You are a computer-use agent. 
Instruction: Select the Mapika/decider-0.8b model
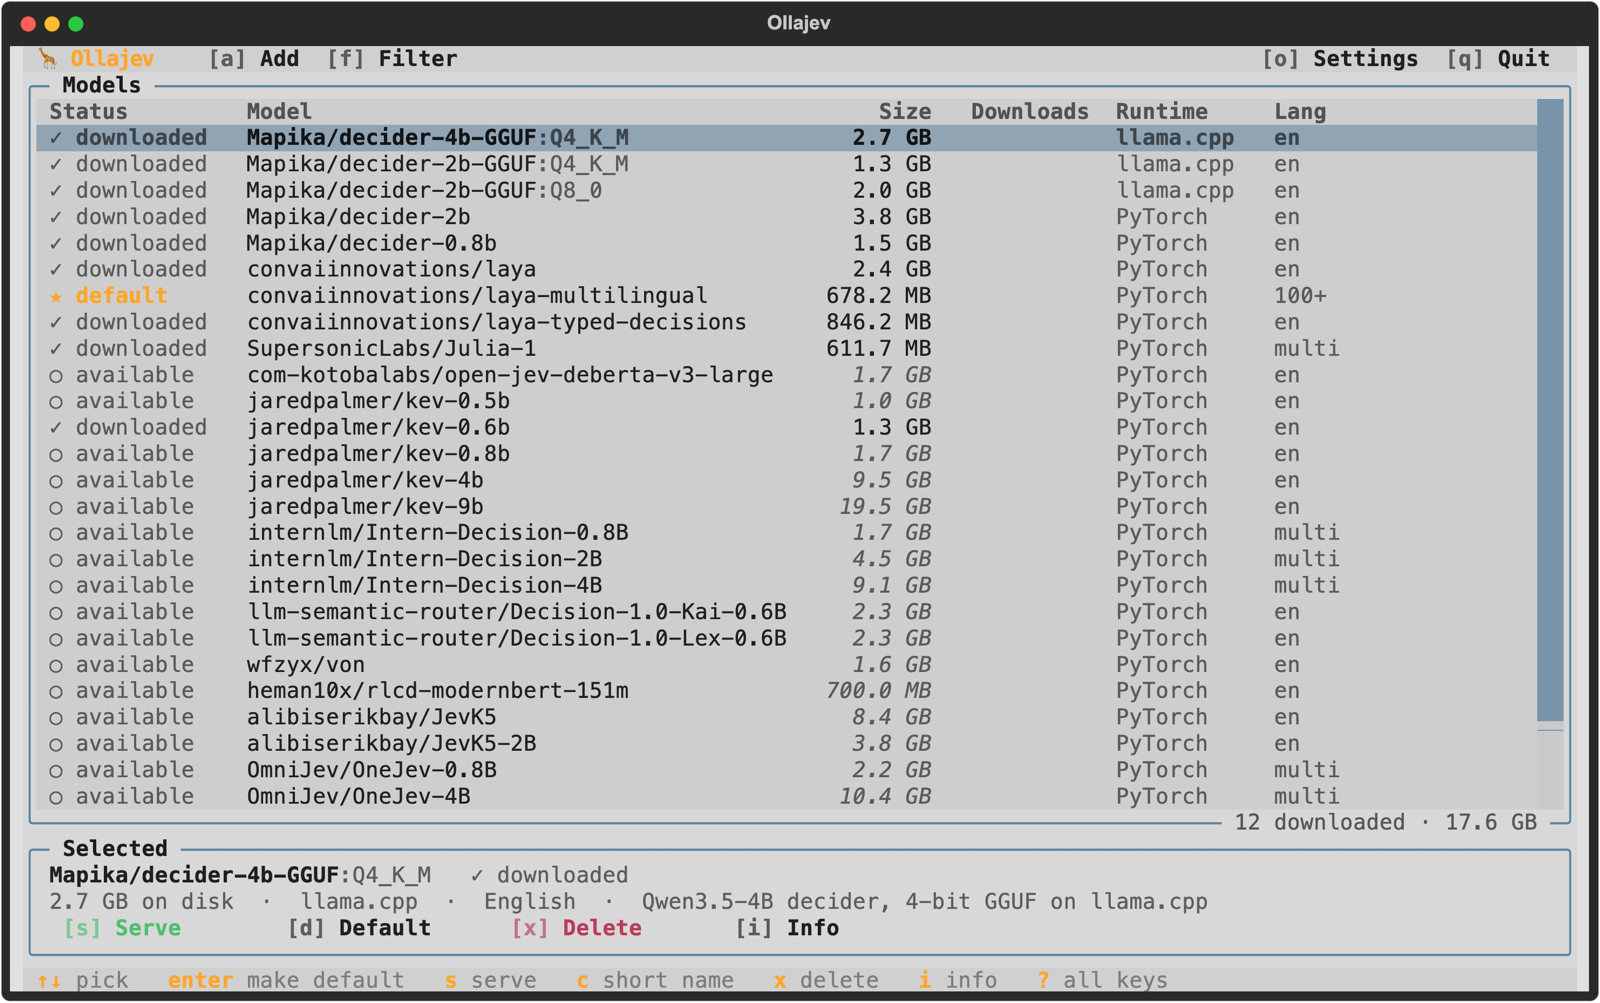tap(787, 244)
